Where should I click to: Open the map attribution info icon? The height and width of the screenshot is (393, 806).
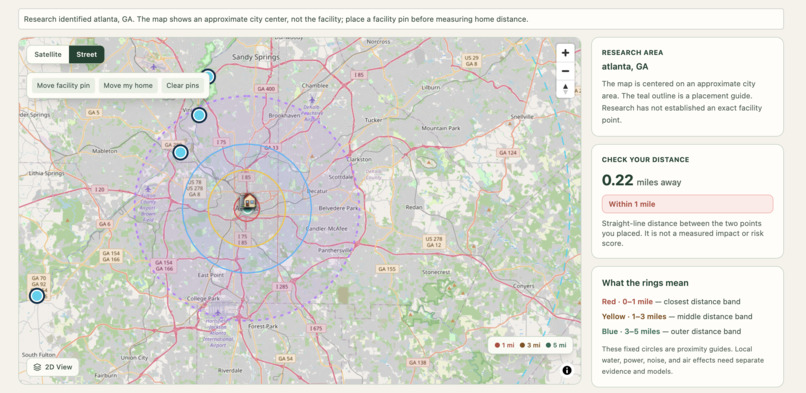coord(567,370)
